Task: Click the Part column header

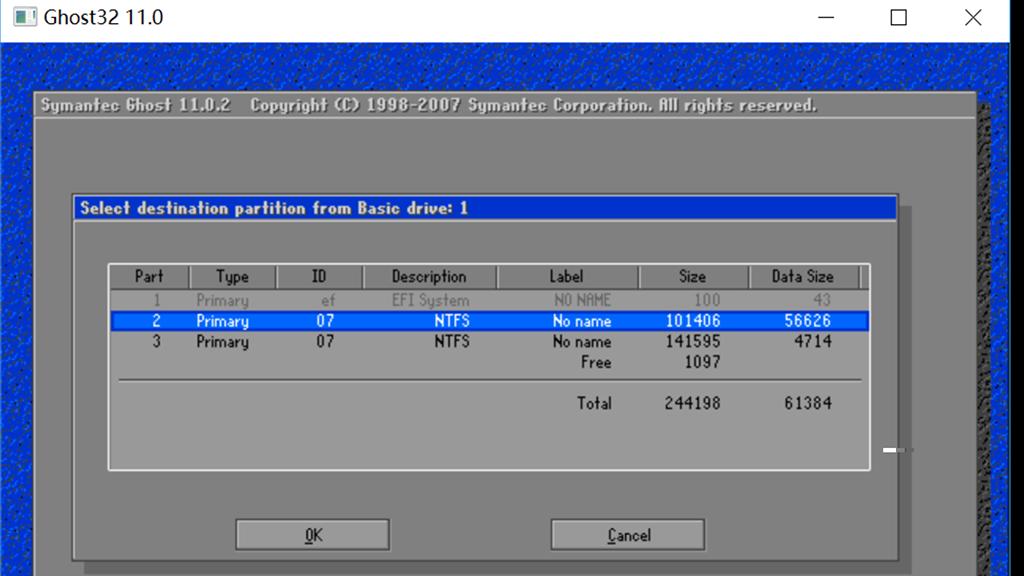Action: (x=148, y=276)
